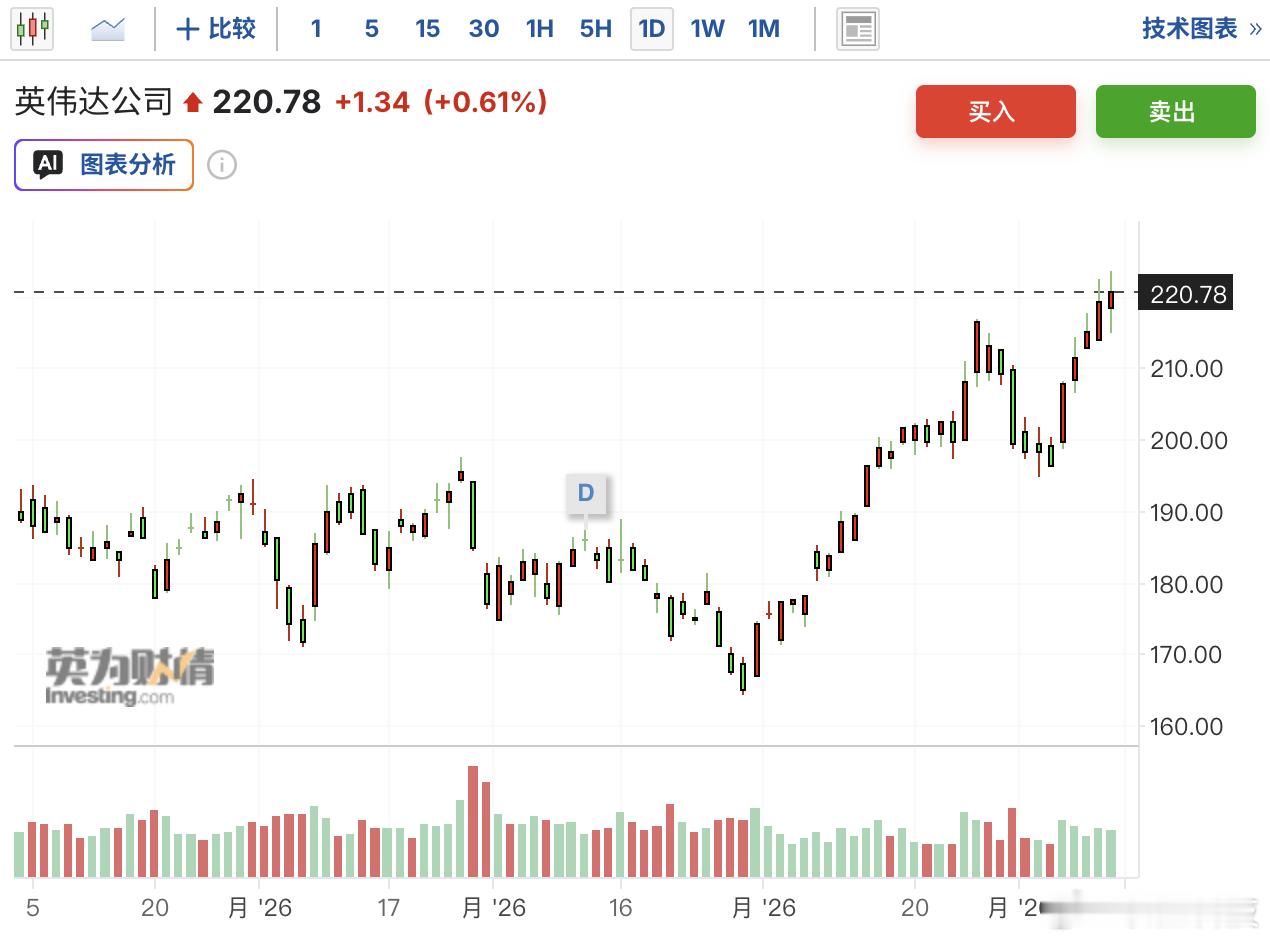Click the D dividend marker on chart
This screenshot has height=942, width=1270.
click(586, 493)
